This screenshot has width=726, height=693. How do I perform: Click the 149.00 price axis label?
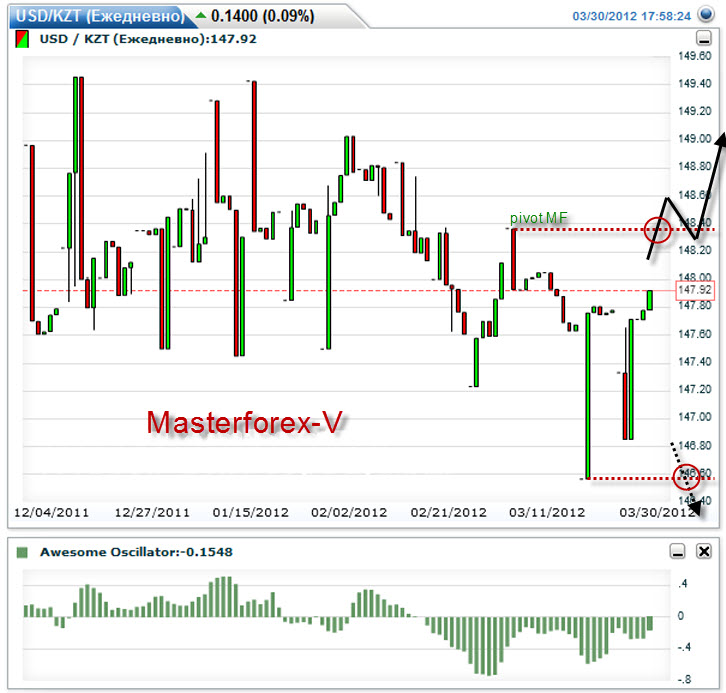tap(695, 139)
